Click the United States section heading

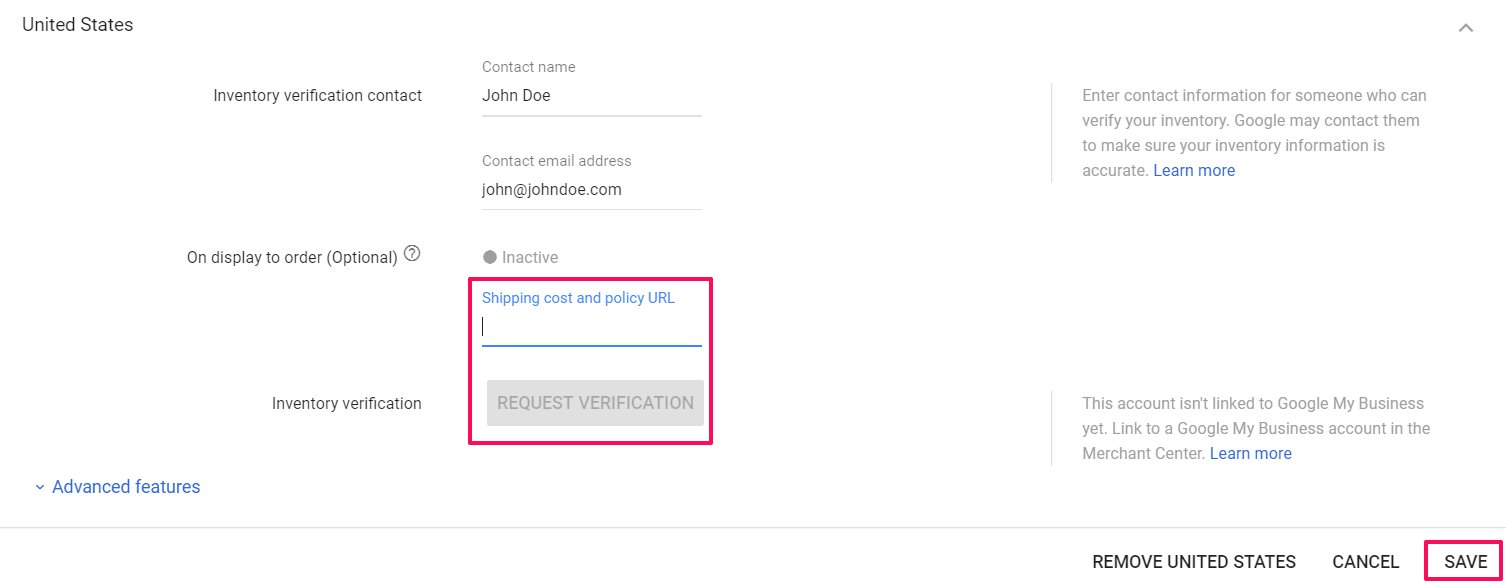[77, 25]
